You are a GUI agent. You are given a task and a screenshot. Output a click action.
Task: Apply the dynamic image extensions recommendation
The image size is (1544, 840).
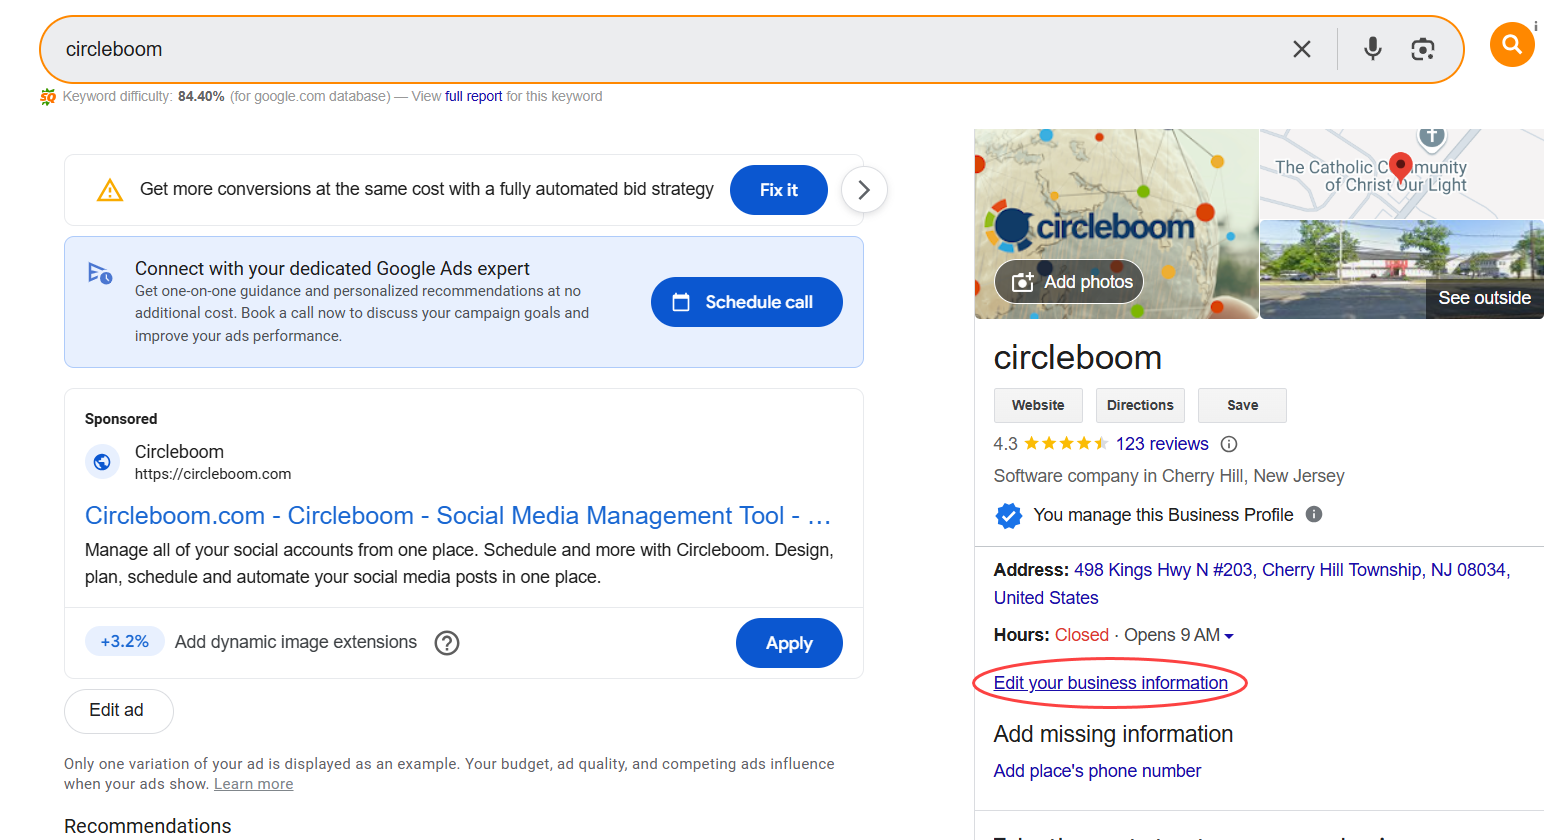(789, 642)
